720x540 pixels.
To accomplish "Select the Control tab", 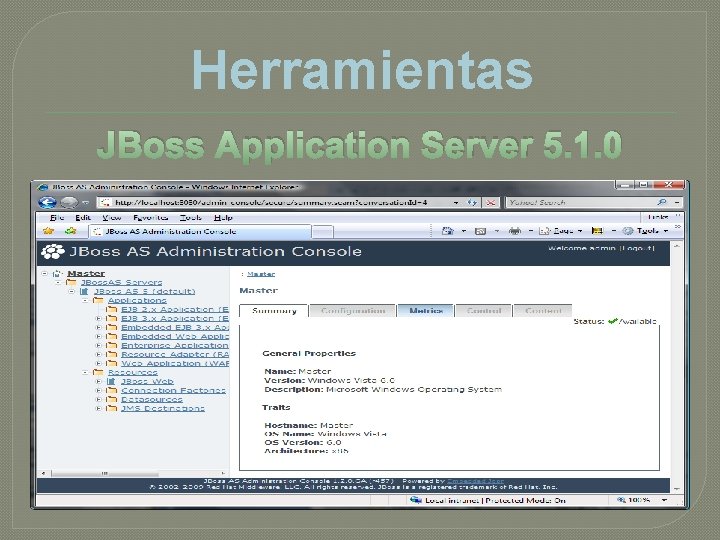I will click(x=484, y=311).
